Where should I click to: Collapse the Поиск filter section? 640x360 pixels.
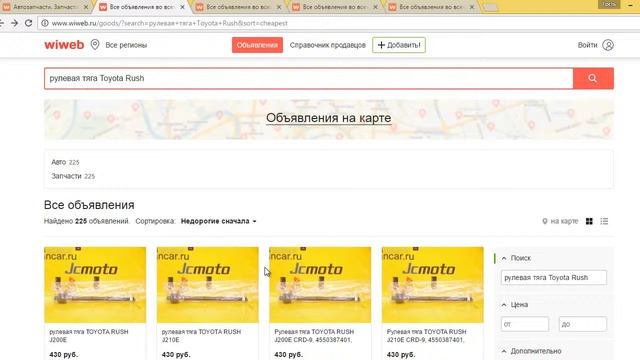516,258
